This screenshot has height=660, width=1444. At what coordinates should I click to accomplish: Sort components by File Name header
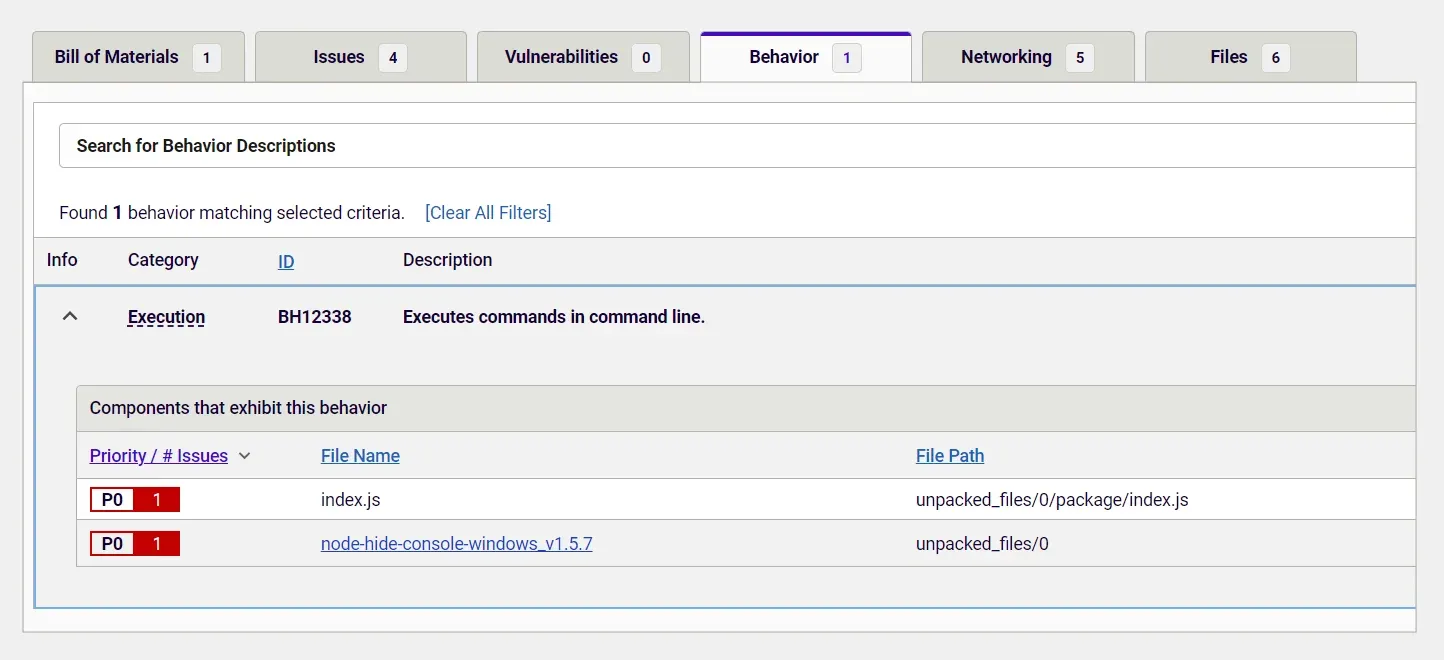tap(360, 456)
